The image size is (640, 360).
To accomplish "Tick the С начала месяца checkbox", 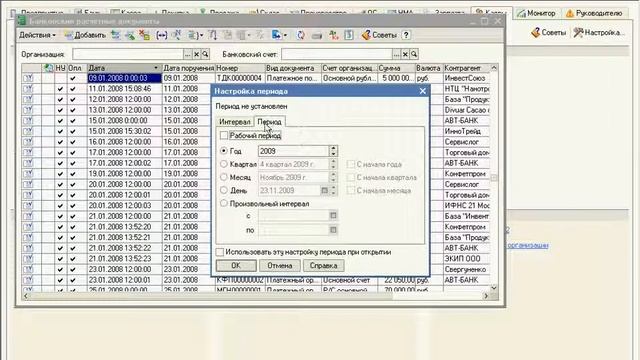I will (351, 190).
